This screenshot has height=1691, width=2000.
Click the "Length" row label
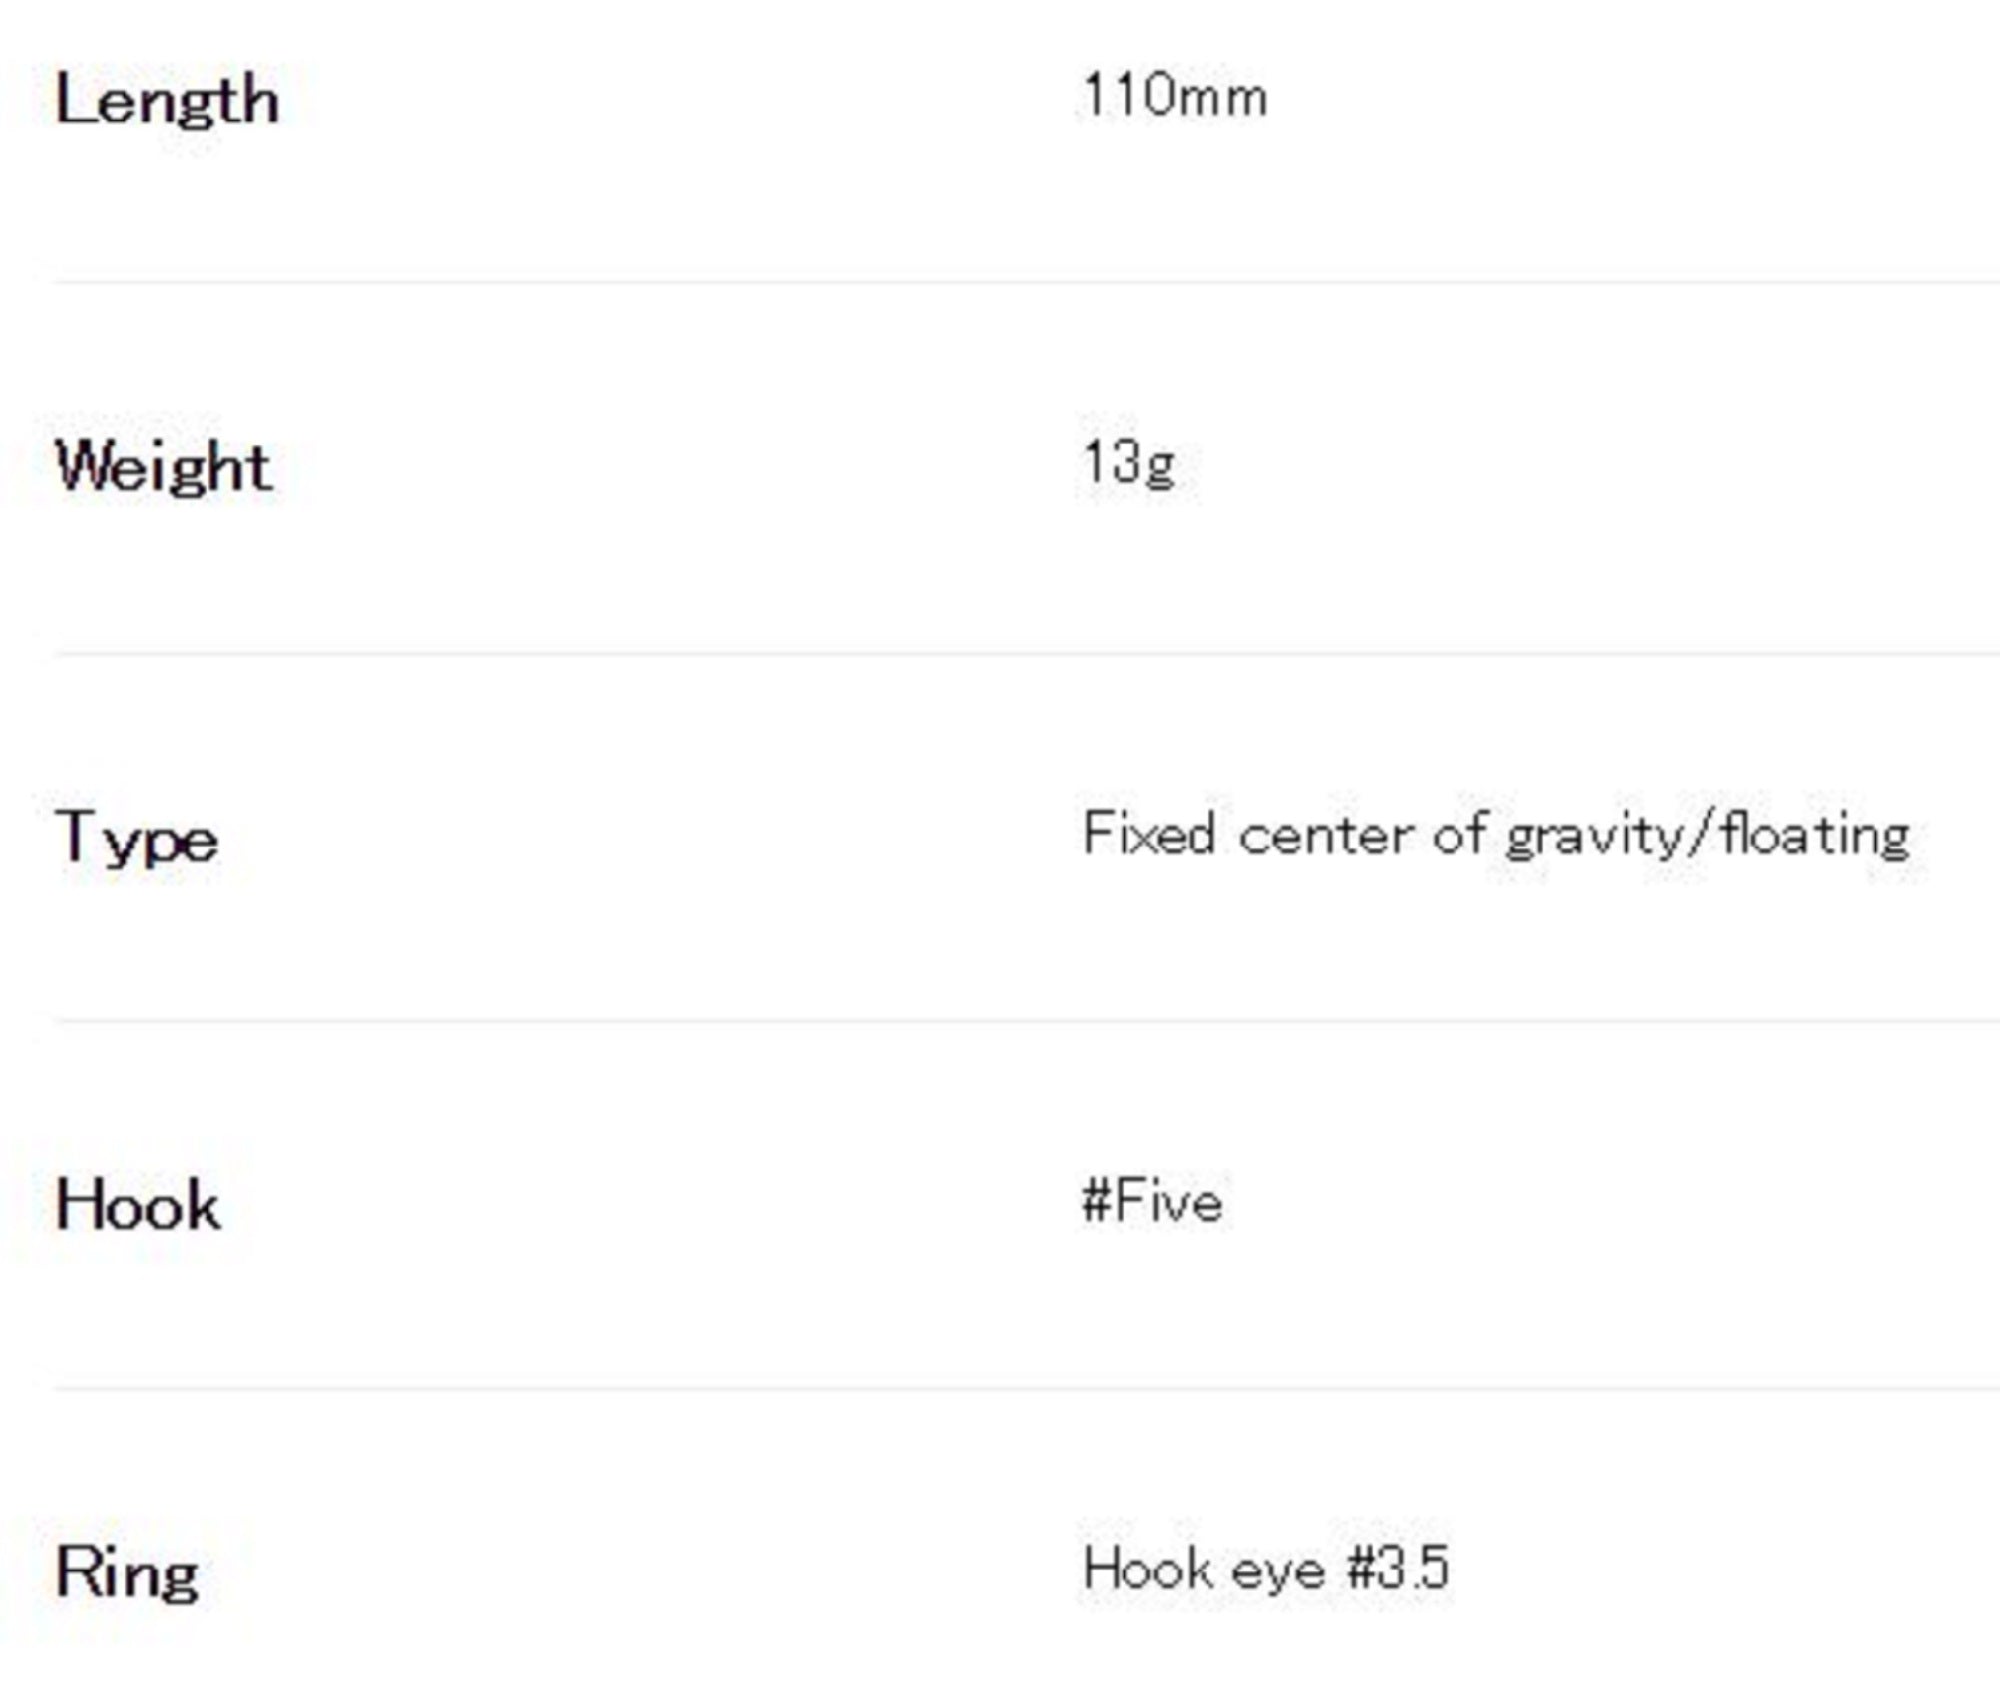(167, 101)
